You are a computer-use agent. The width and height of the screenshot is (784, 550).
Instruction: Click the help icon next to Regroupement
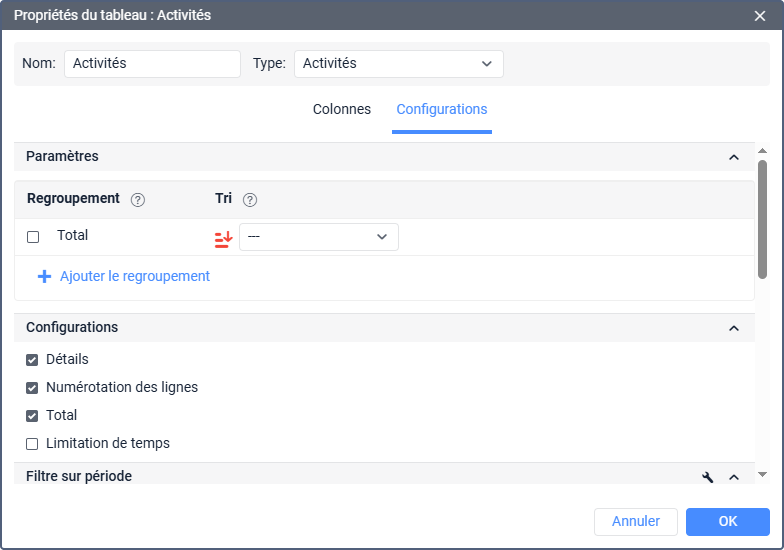pyautogui.click(x=138, y=200)
